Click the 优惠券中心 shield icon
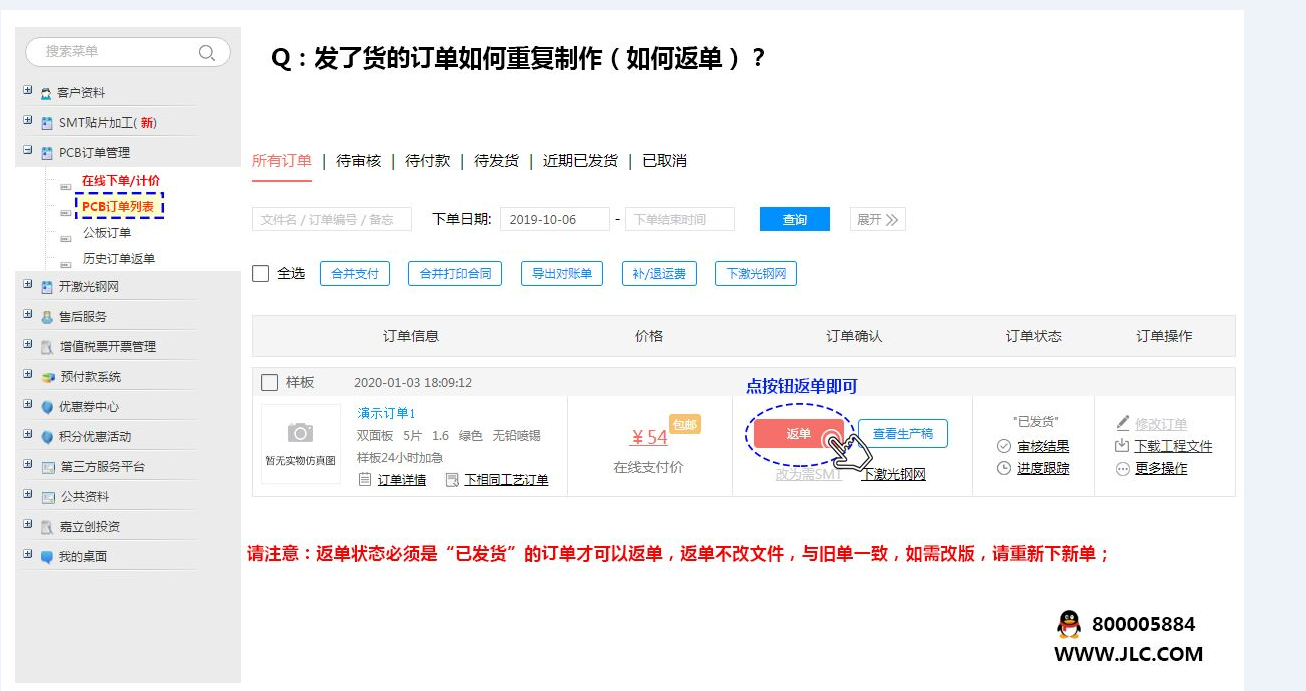 point(47,407)
